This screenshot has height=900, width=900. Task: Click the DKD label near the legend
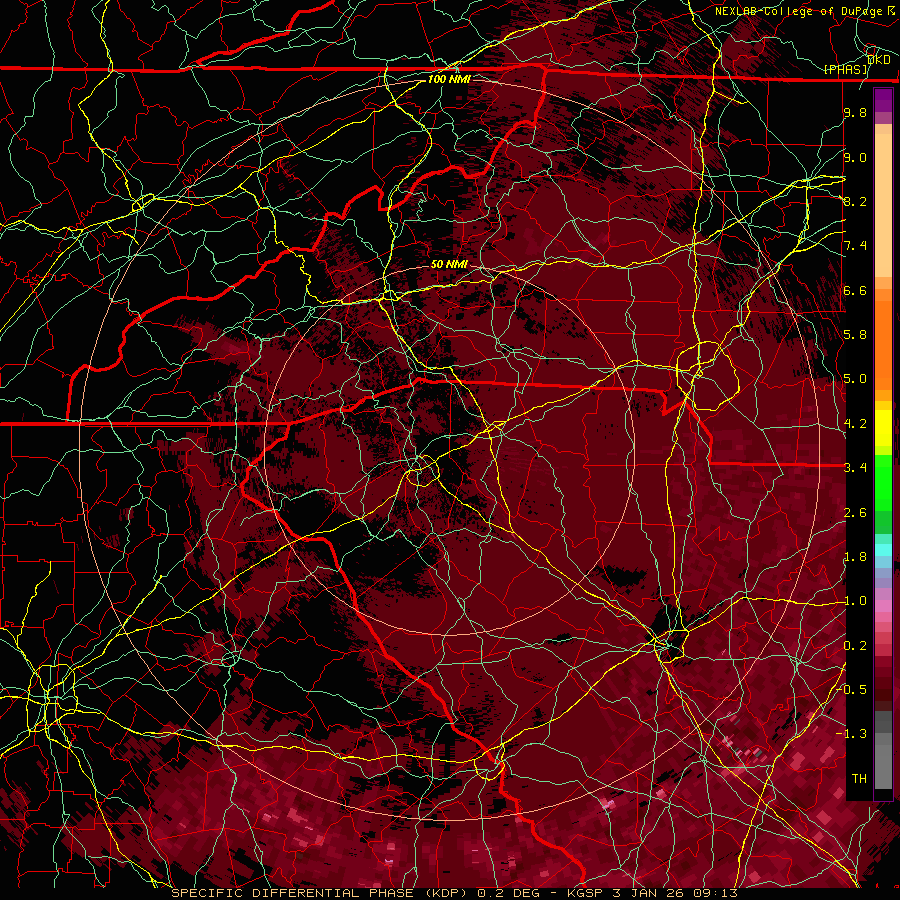point(878,60)
